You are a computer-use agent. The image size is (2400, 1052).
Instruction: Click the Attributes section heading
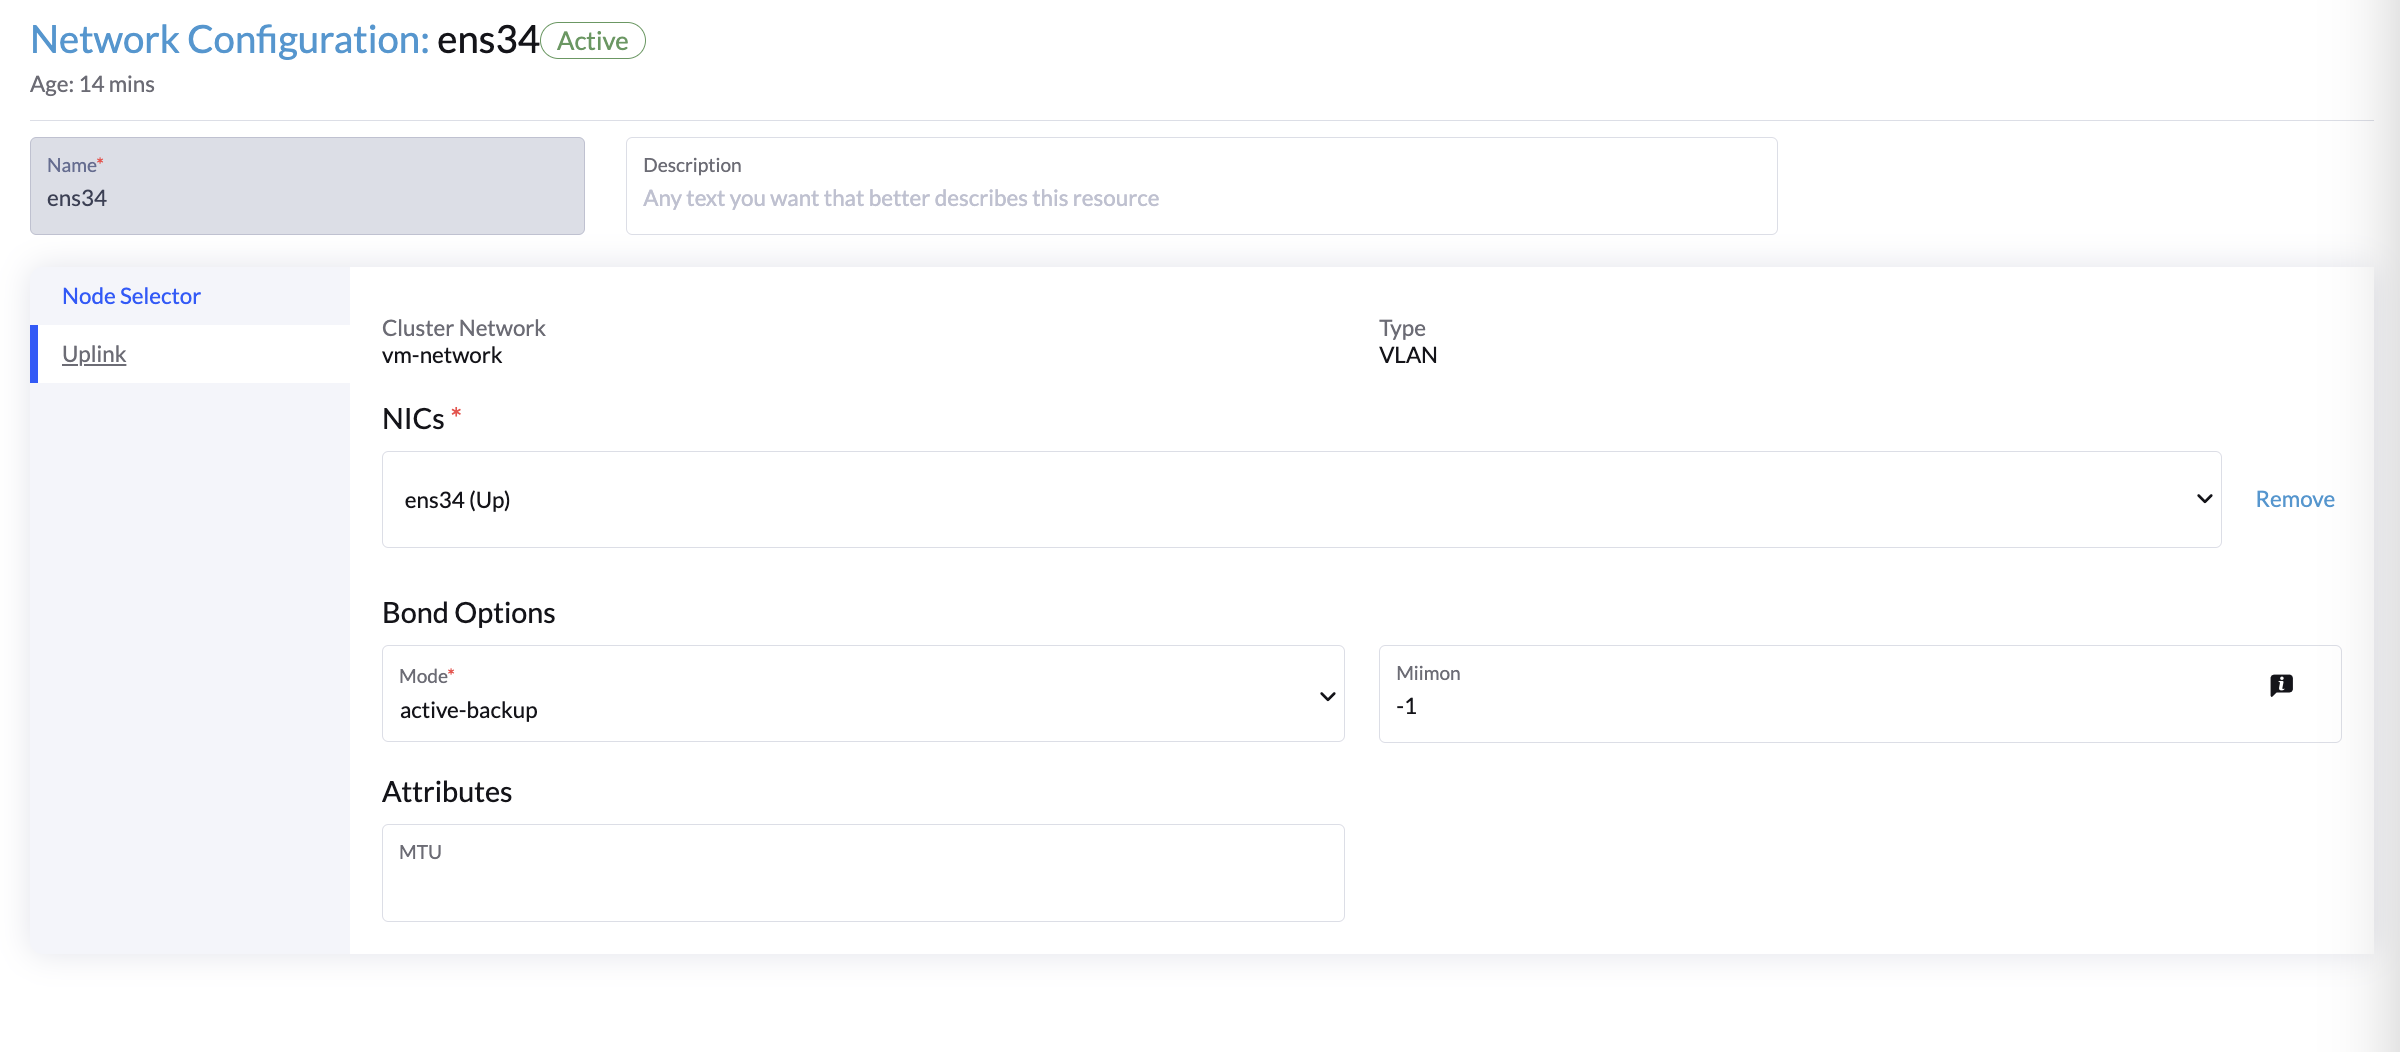[x=447, y=791]
